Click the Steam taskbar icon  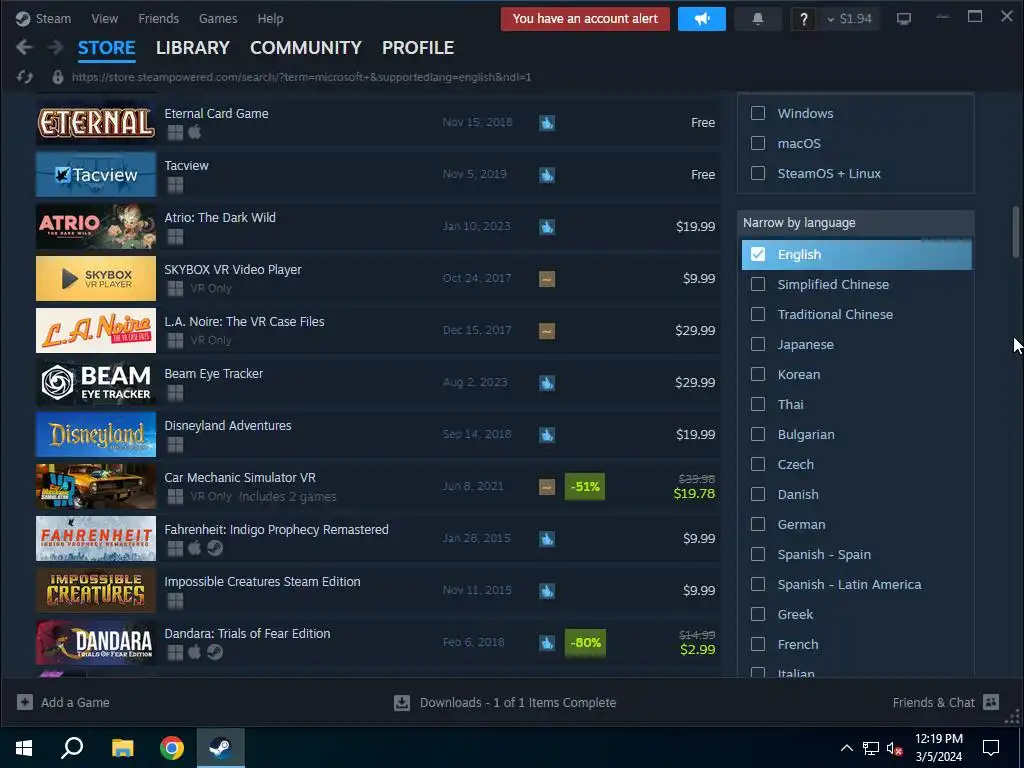[221, 748]
